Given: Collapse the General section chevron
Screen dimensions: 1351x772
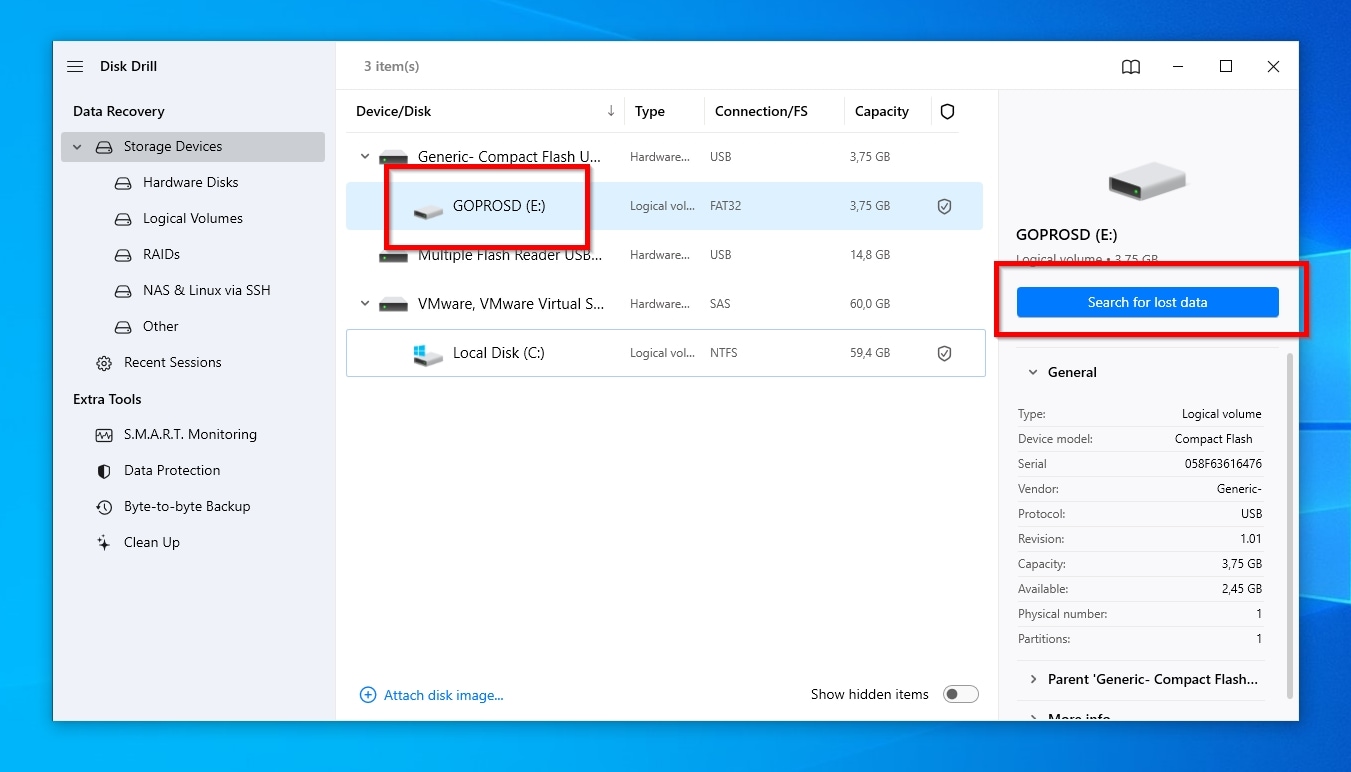Looking at the screenshot, I should pyautogui.click(x=1033, y=372).
